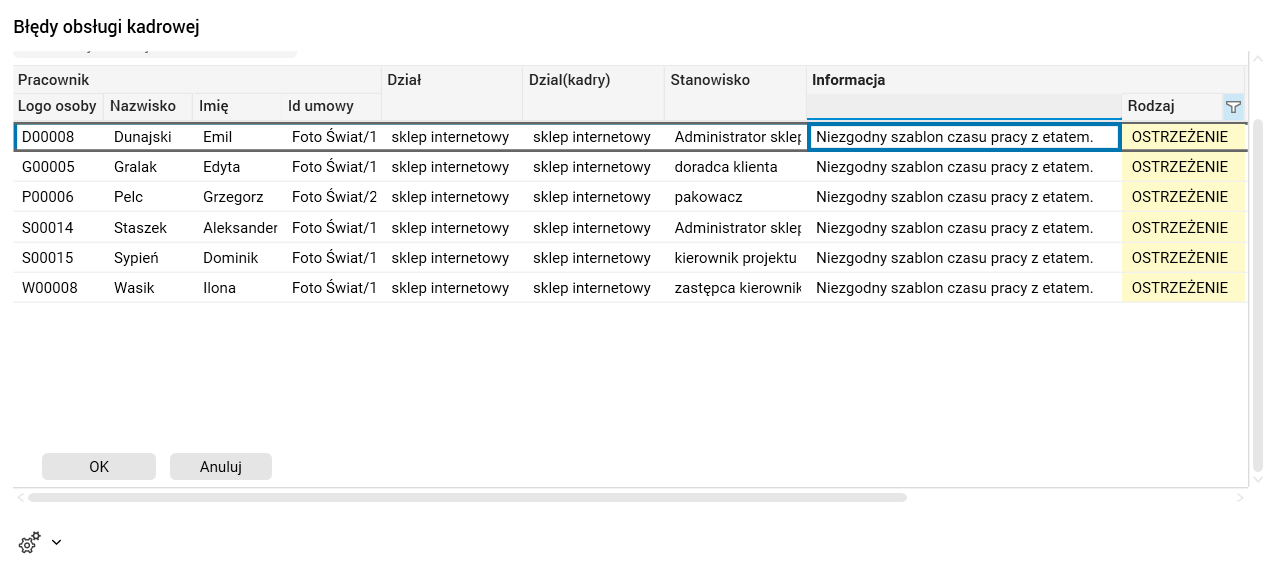Image resolution: width=1276 pixels, height=571 pixels.
Task: Expand the chevron beside the gear icon
Action: pyautogui.click(x=56, y=542)
